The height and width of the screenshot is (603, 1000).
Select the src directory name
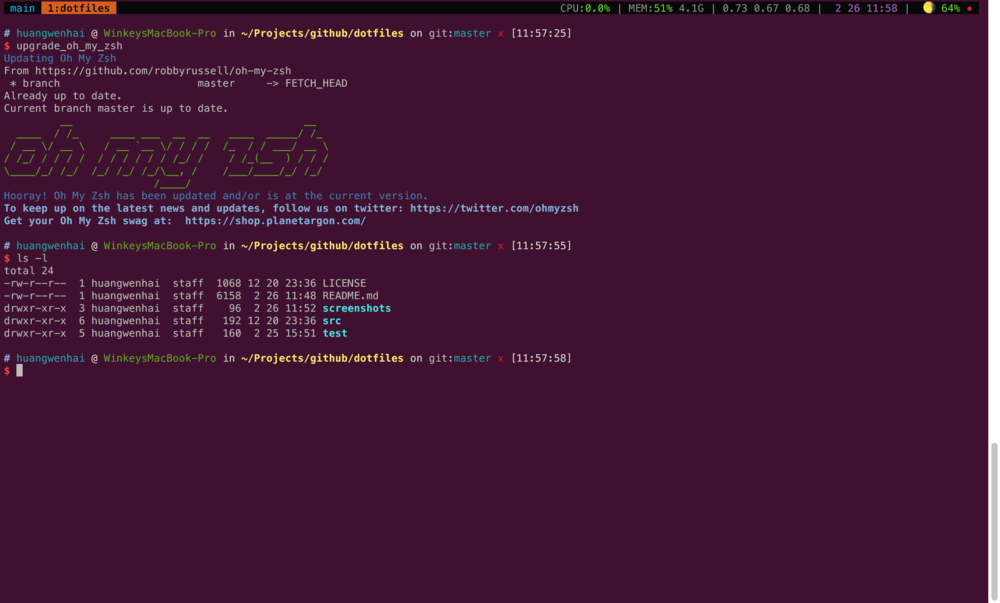coord(332,321)
